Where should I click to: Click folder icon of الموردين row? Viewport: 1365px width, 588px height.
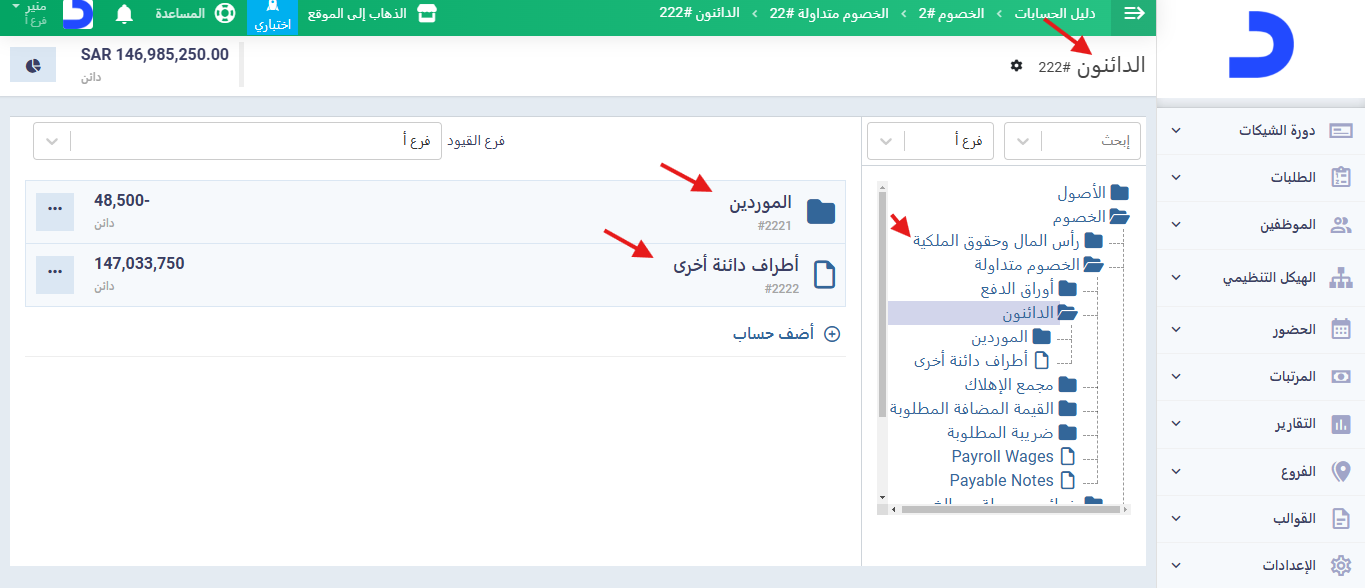821,211
